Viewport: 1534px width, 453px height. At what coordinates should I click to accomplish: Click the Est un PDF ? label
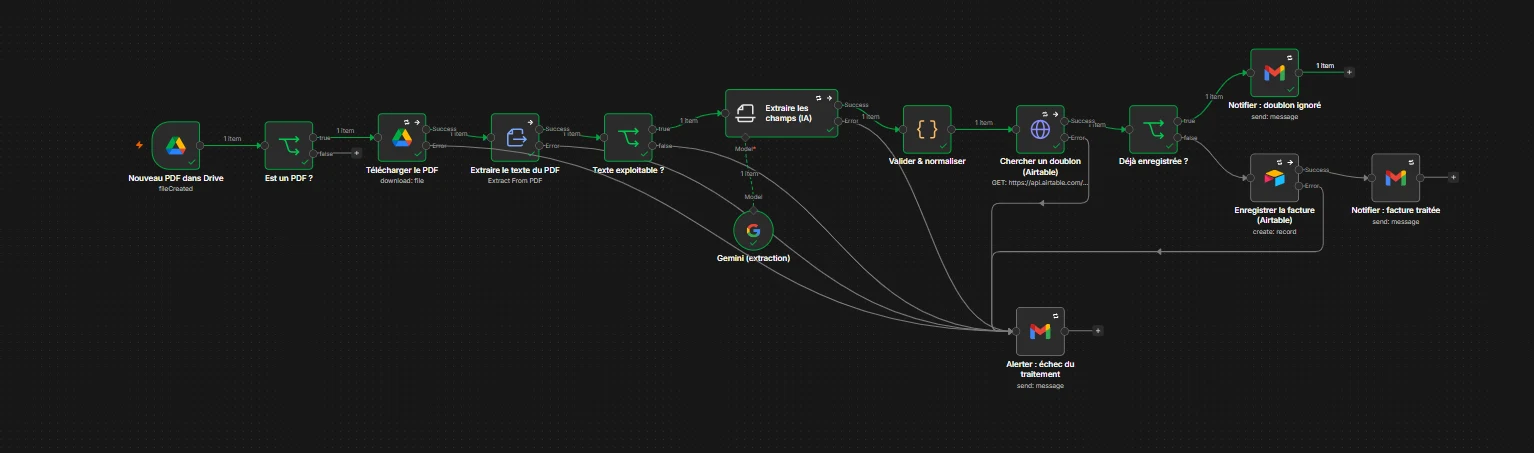[x=289, y=178]
